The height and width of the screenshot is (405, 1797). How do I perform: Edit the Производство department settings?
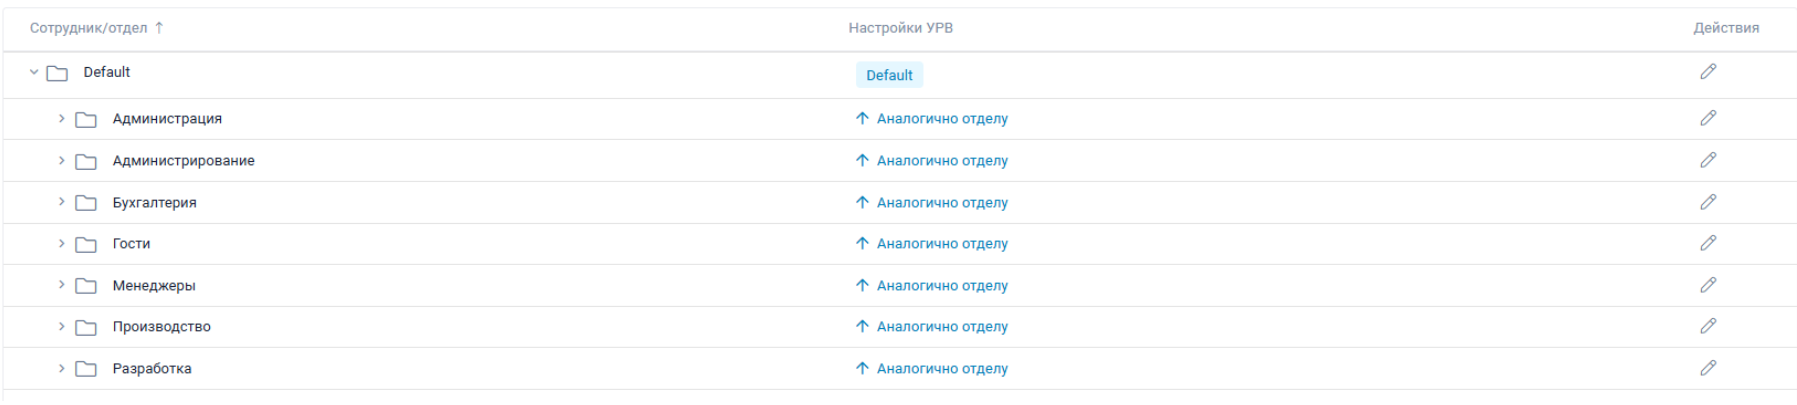(1708, 326)
